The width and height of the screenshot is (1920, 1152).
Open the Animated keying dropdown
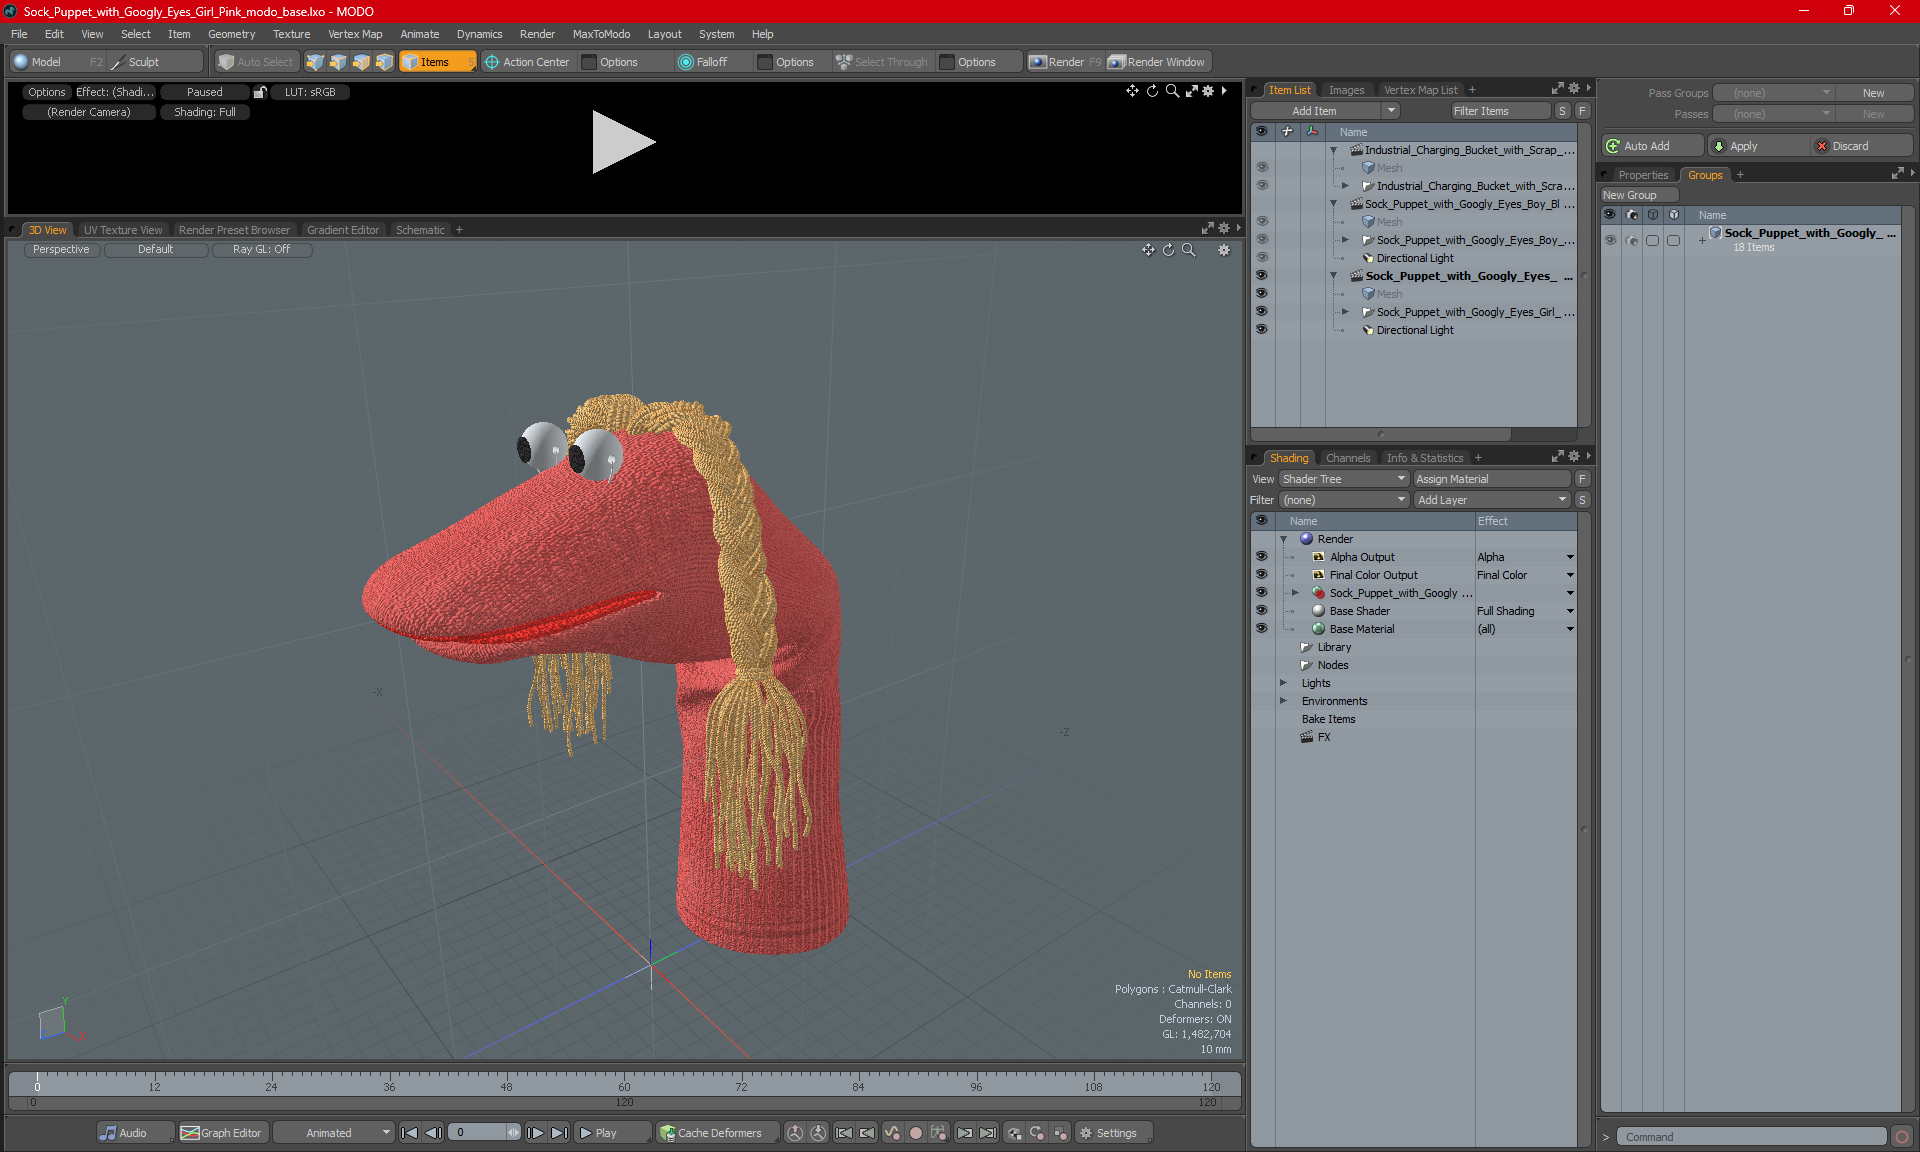[334, 1133]
